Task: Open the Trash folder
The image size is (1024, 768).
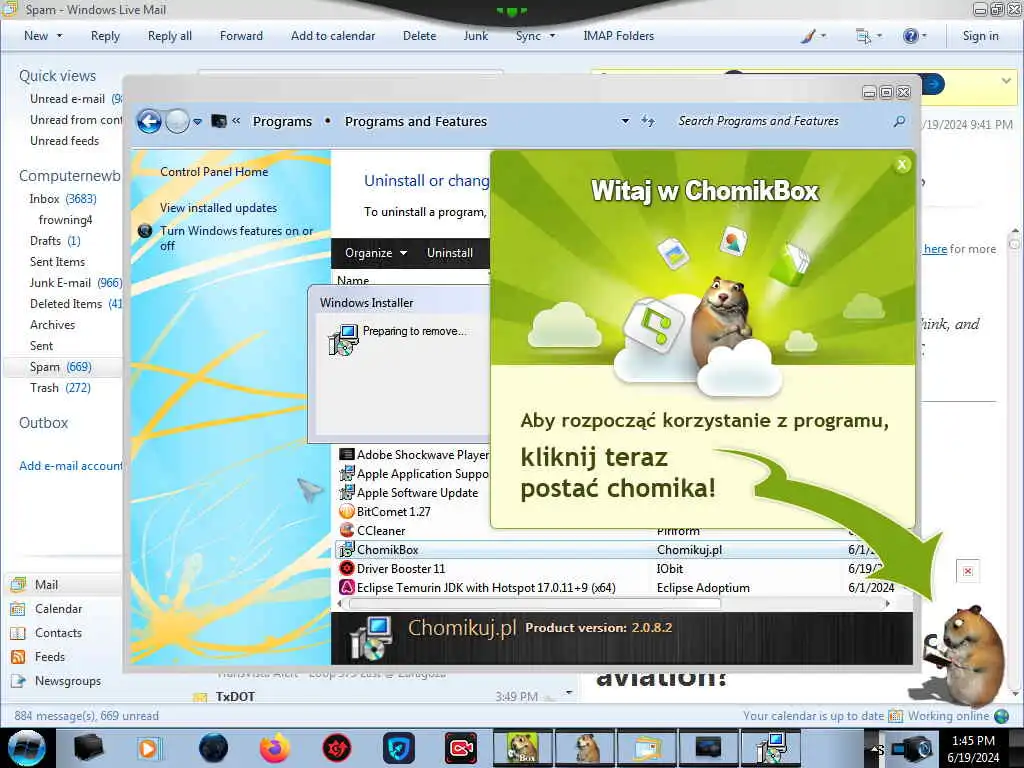Action: [60, 388]
